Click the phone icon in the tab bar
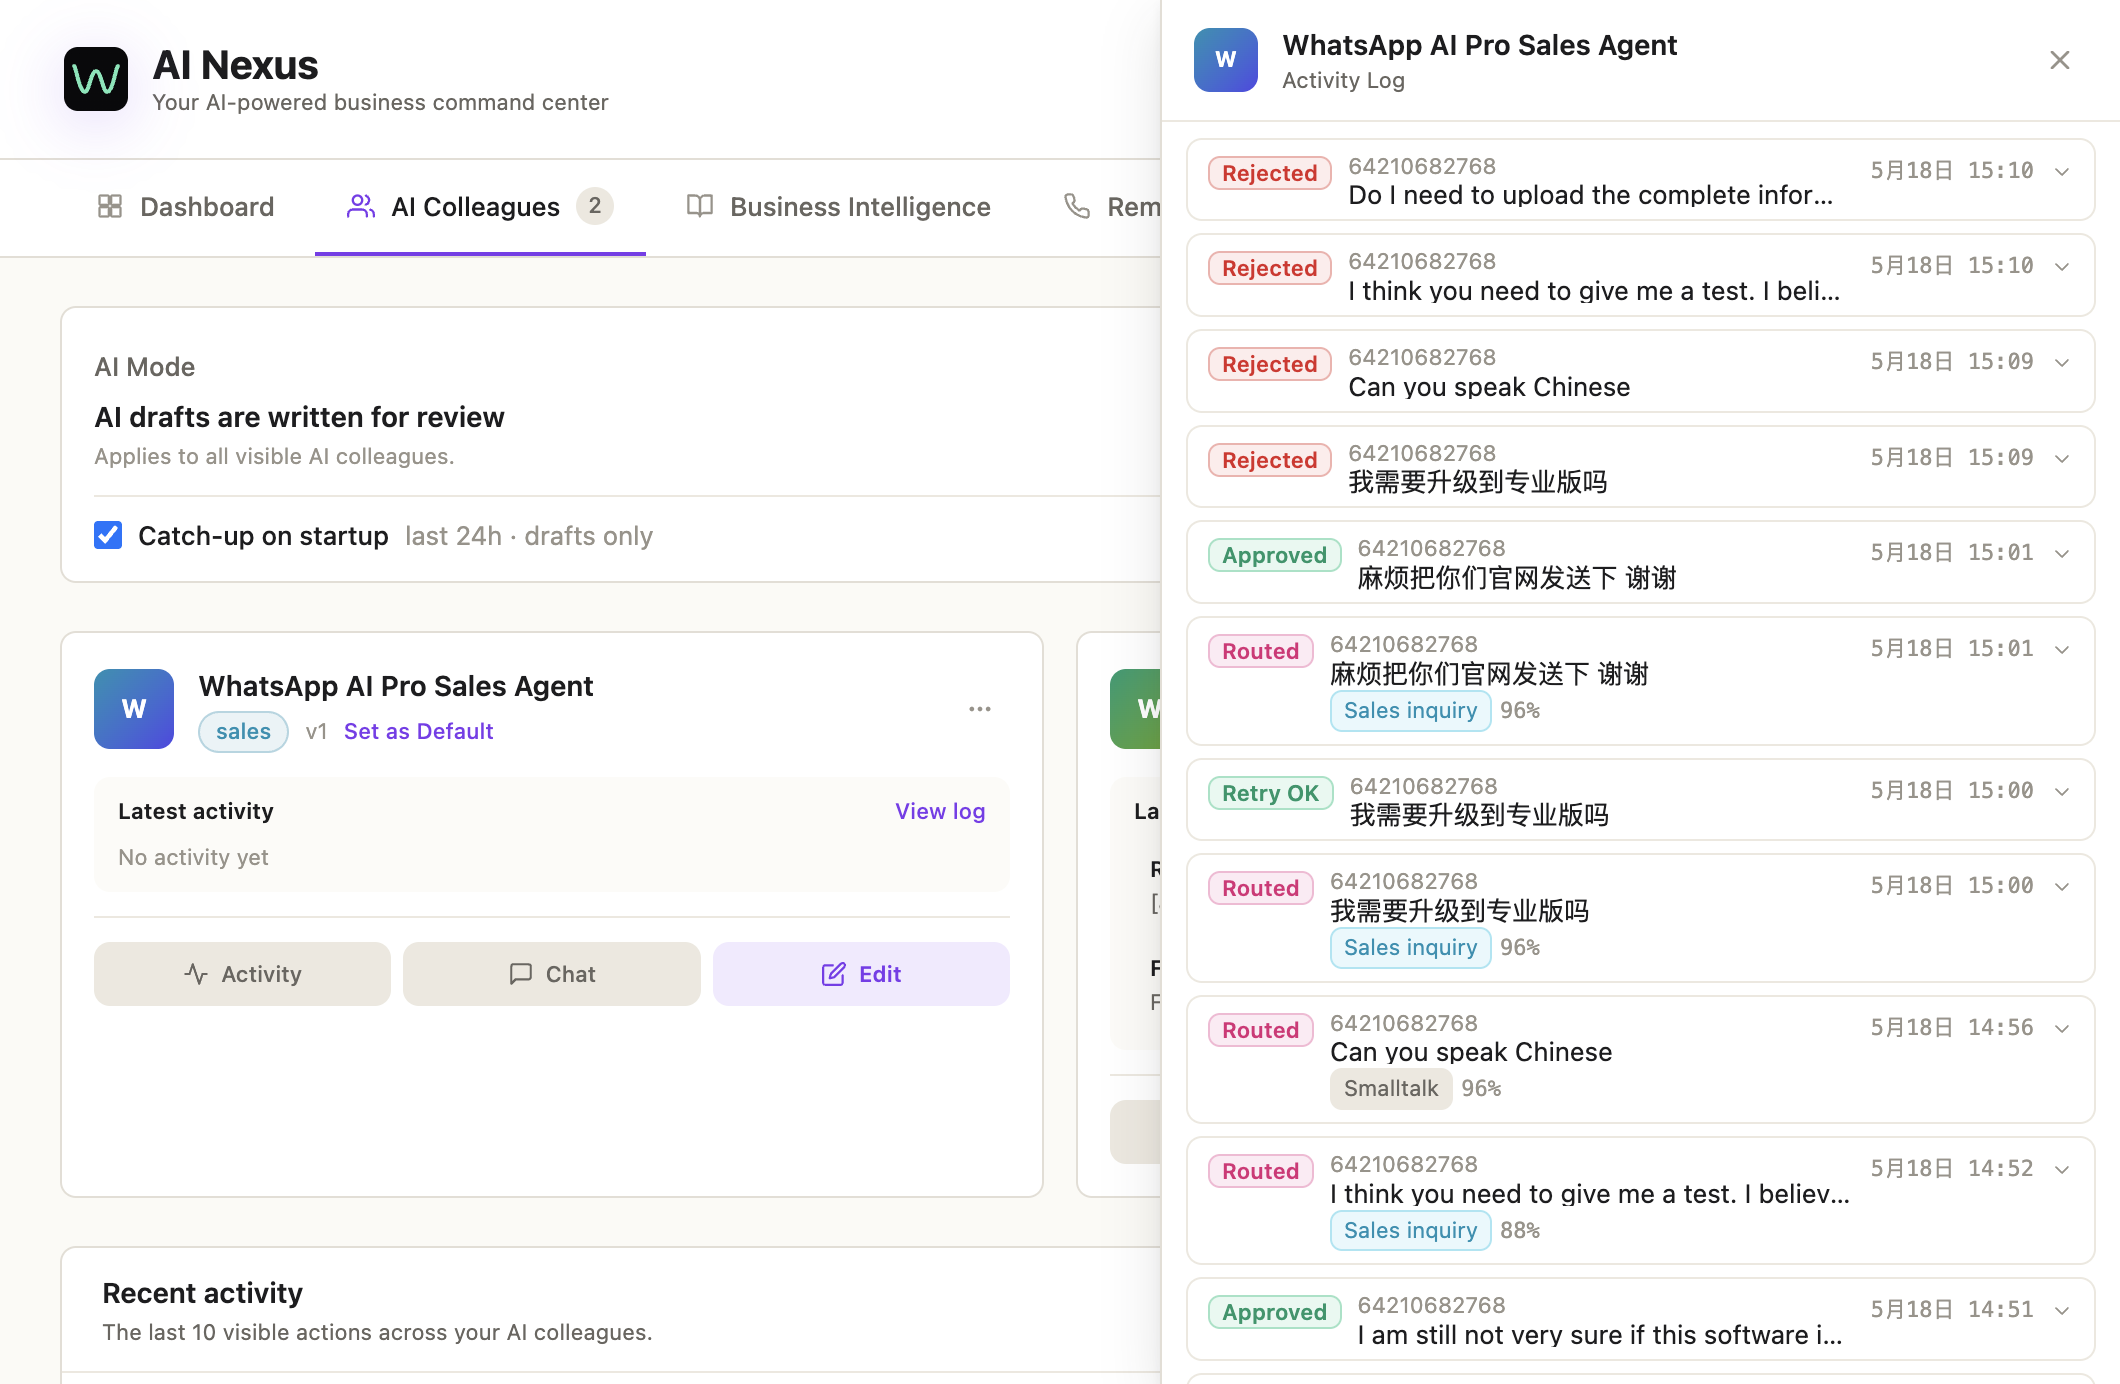The width and height of the screenshot is (2120, 1384). (x=1077, y=206)
